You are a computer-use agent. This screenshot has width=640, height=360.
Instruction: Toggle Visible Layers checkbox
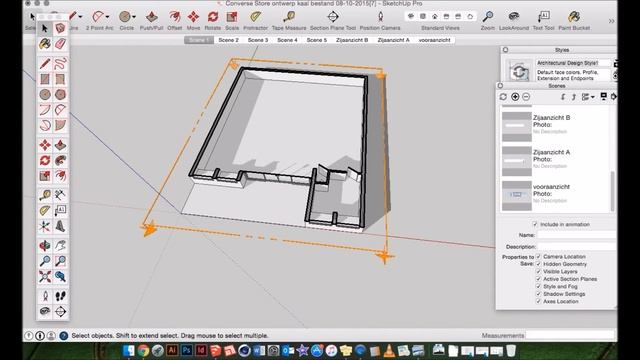[x=538, y=271]
